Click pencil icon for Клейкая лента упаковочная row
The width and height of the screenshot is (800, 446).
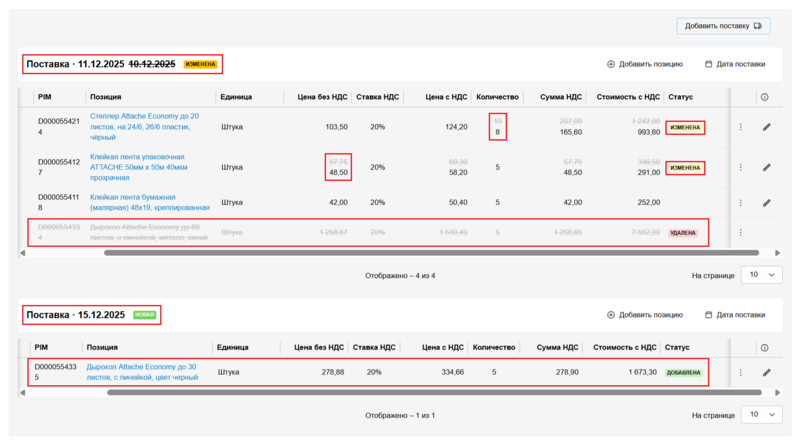[x=766, y=168]
